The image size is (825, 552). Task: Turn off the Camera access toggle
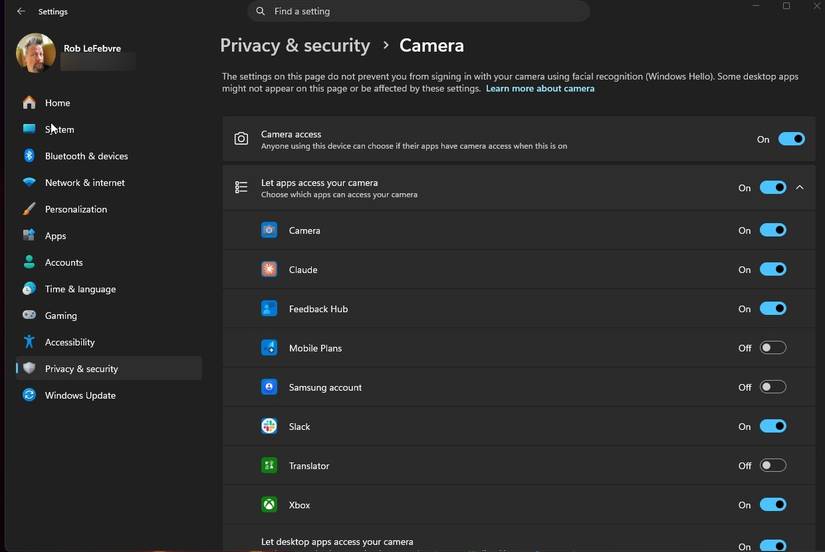pyautogui.click(x=791, y=139)
